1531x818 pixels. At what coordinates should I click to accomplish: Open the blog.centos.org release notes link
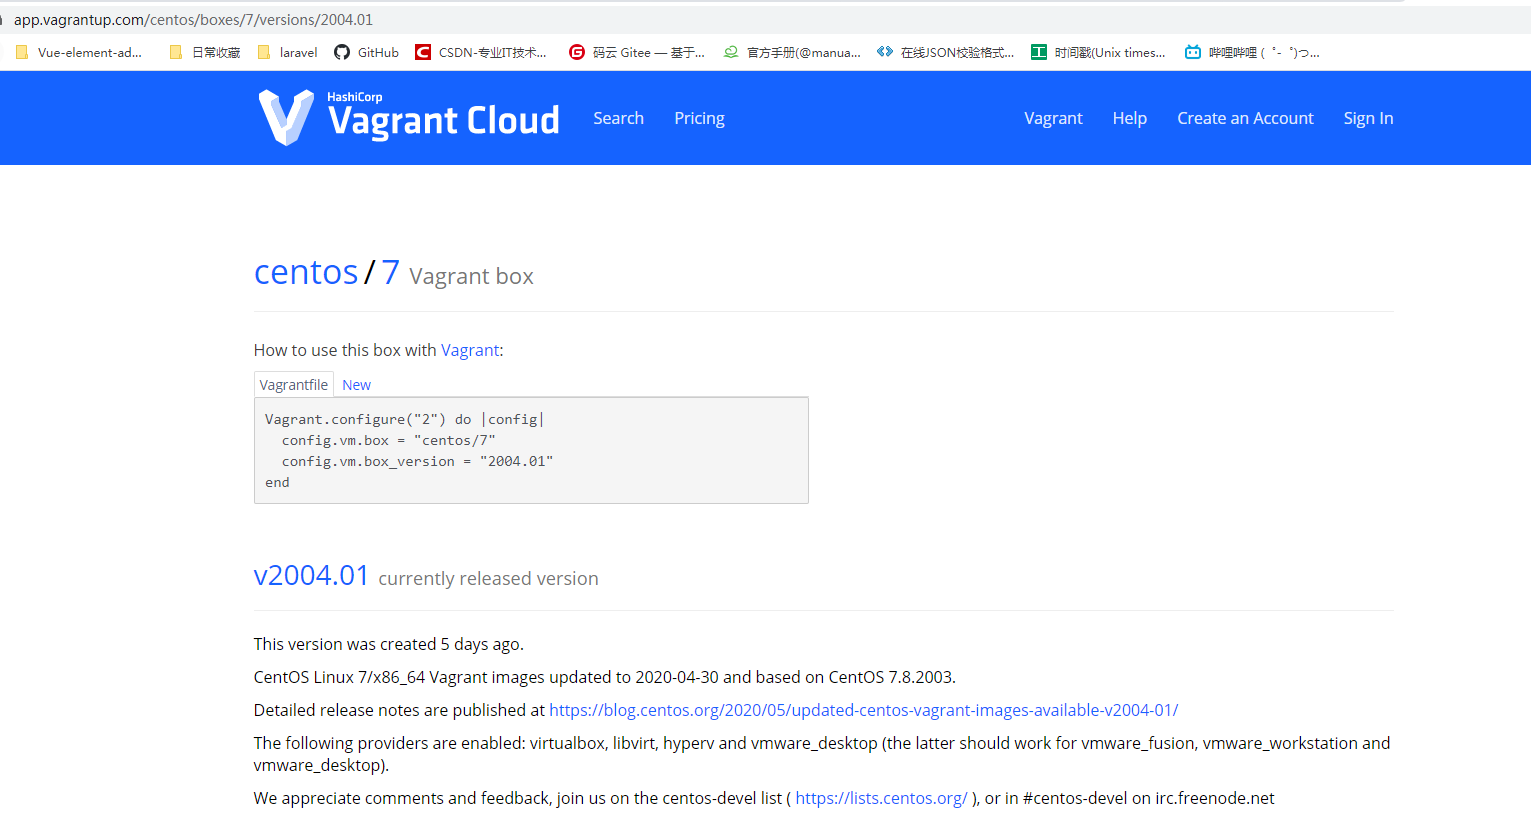pyautogui.click(x=863, y=710)
